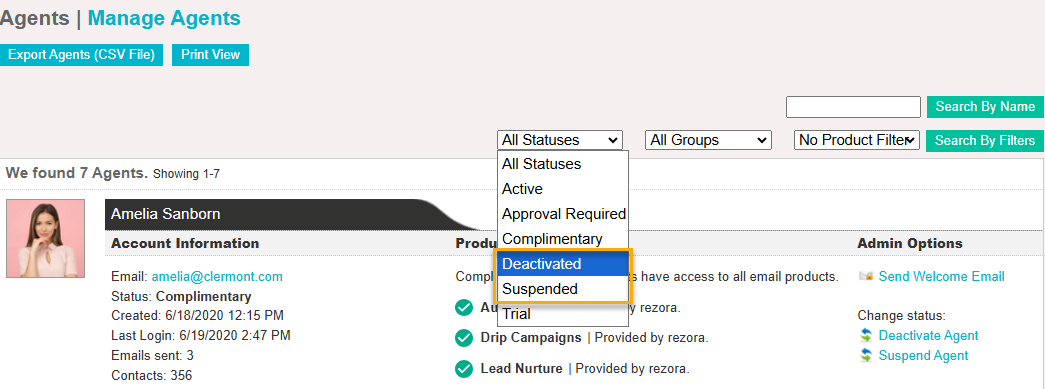The height and width of the screenshot is (389, 1045).
Task: Click the Send Welcome Email envelope icon
Action: (x=866, y=276)
